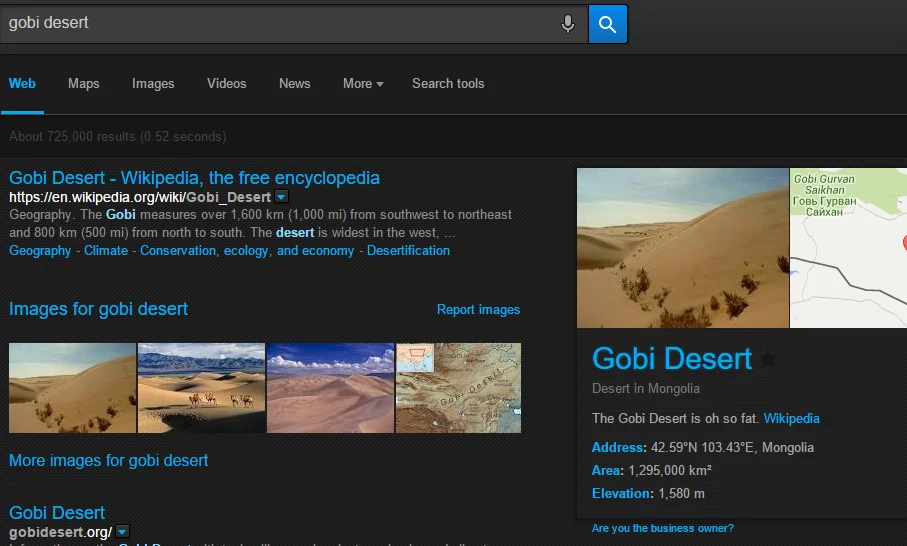The image size is (907, 546).
Task: Click the blue magnifier search button
Action: point(607,24)
